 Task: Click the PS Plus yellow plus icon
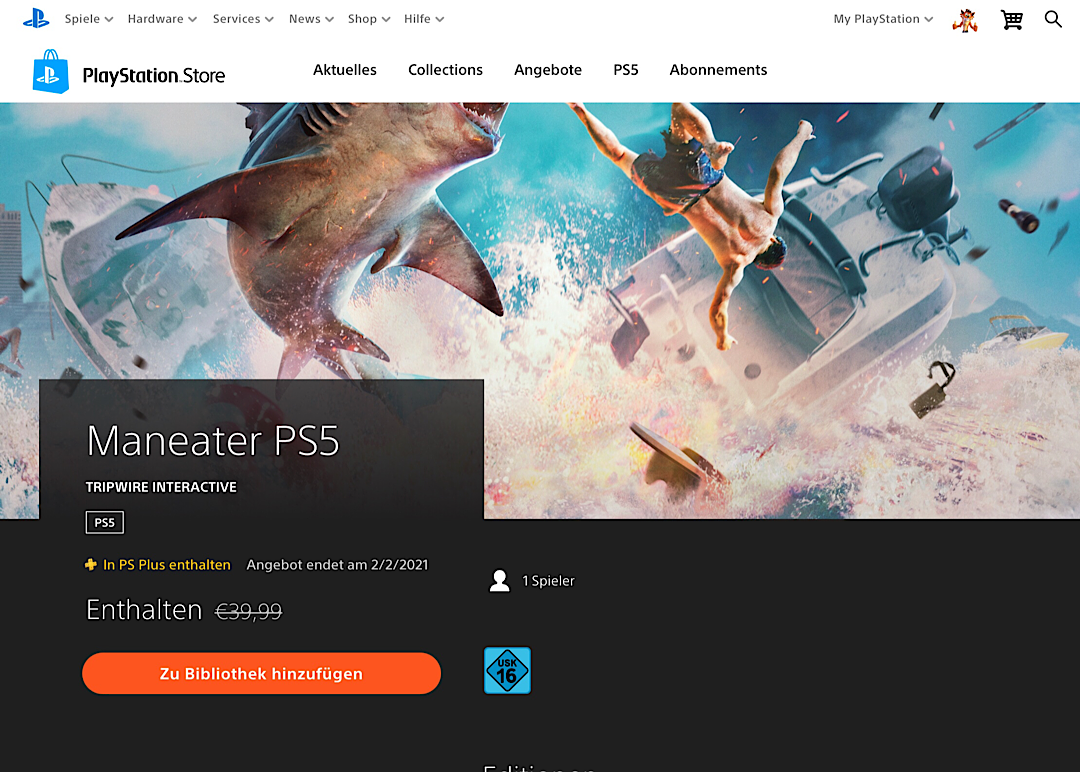click(91, 565)
